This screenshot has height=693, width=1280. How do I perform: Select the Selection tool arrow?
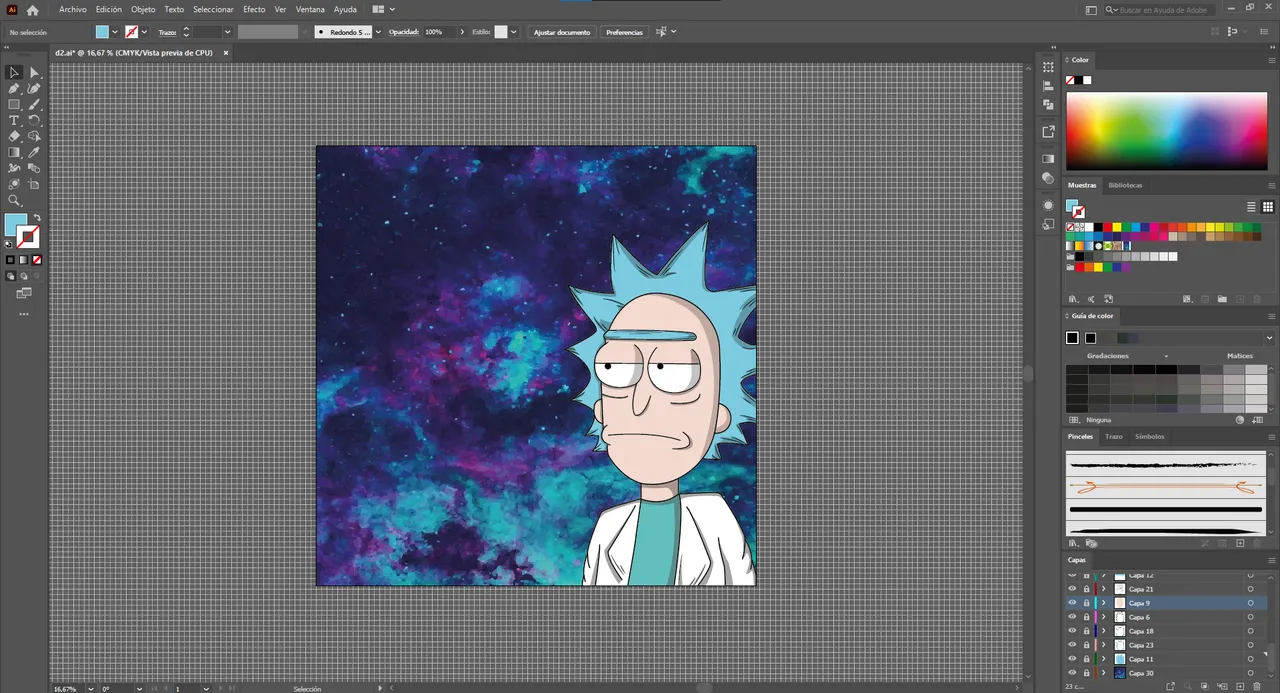(14, 72)
